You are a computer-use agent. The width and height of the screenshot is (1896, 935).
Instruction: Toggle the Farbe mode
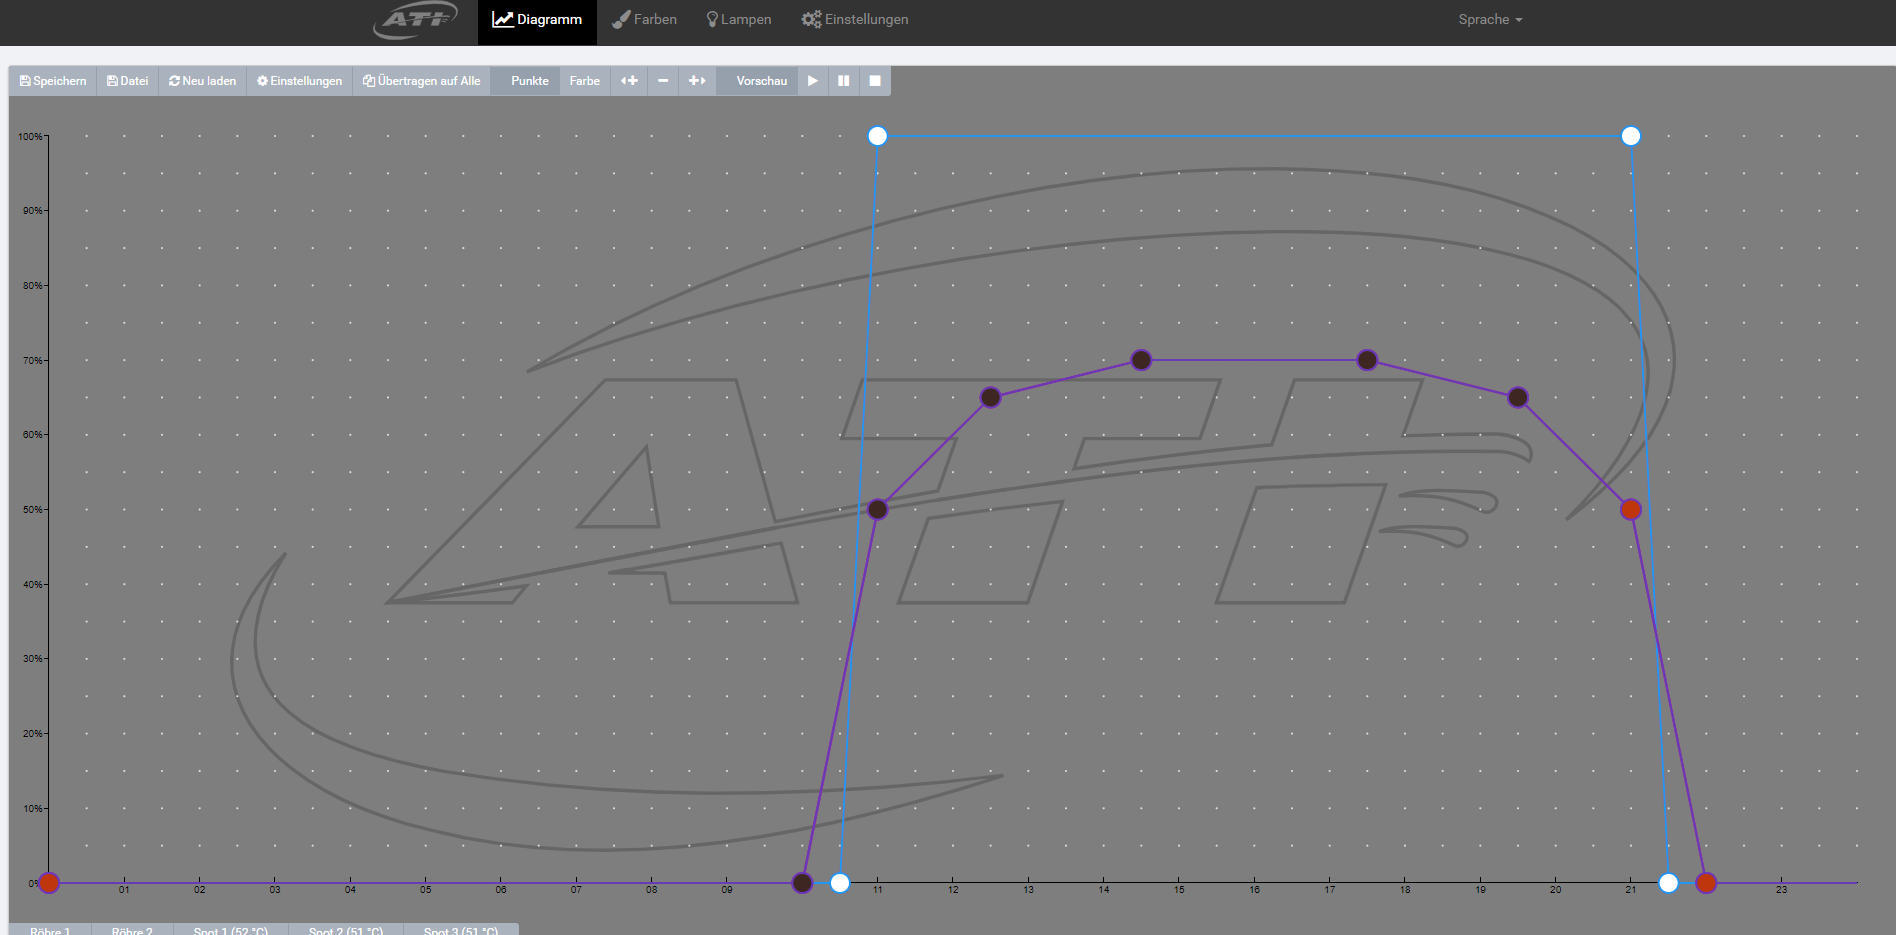pos(585,81)
